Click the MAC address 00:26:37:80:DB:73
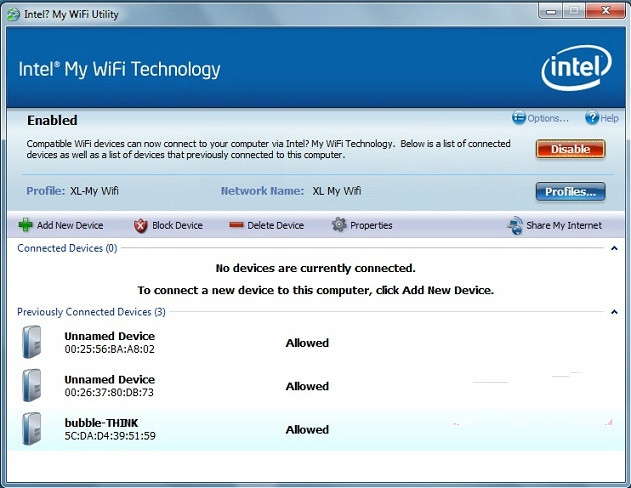 pyautogui.click(x=109, y=392)
